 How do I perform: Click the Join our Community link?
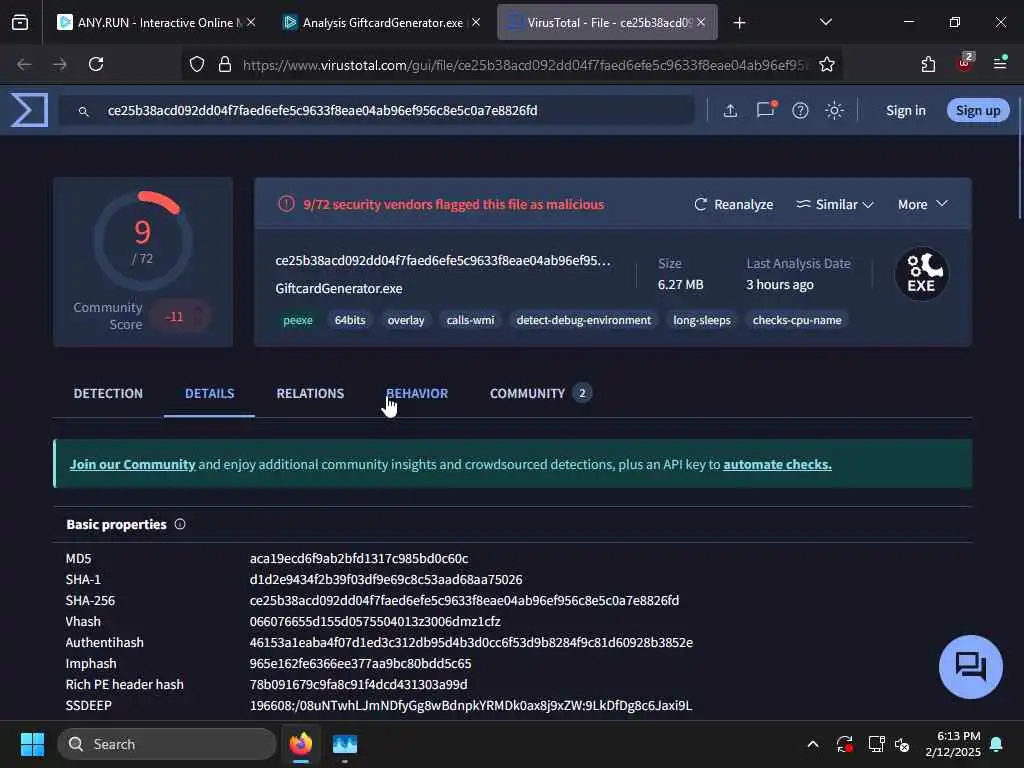(x=133, y=464)
